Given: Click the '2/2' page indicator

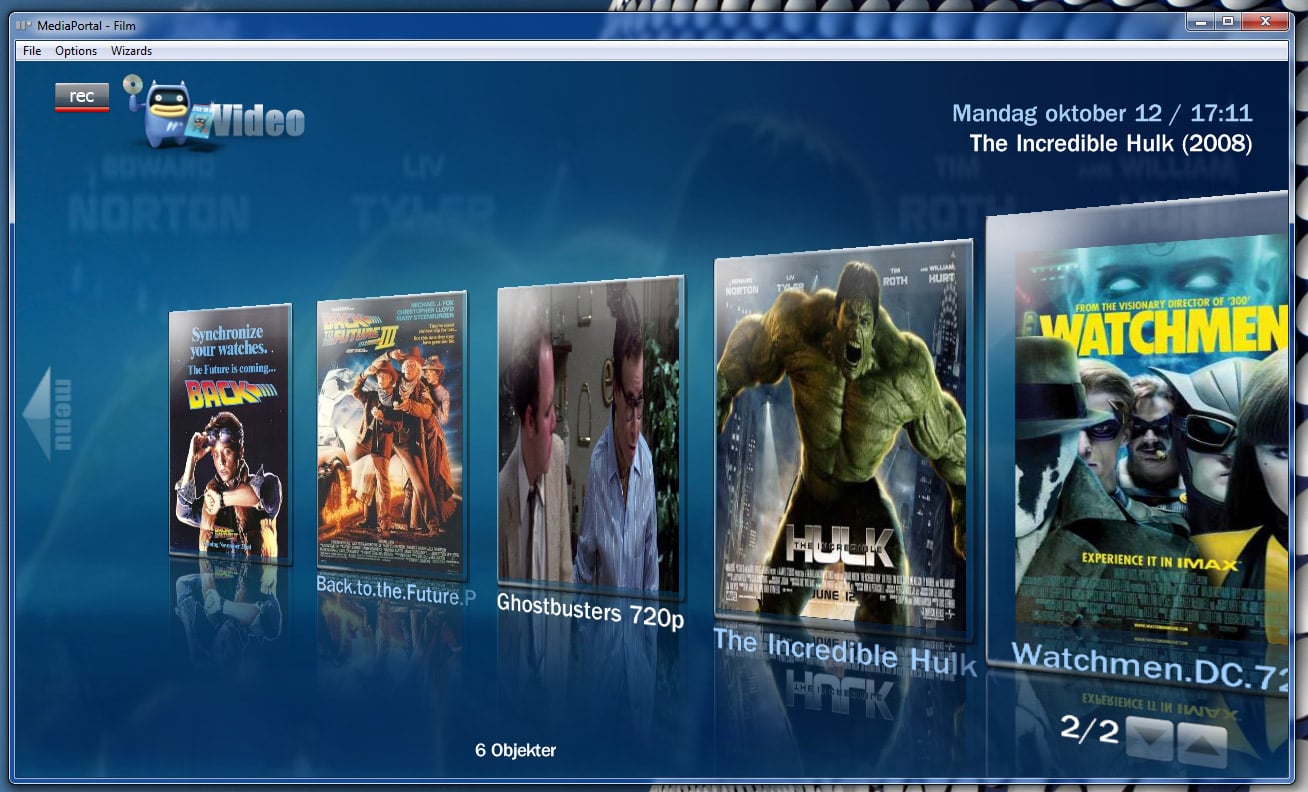Looking at the screenshot, I should pyautogui.click(x=1089, y=729).
